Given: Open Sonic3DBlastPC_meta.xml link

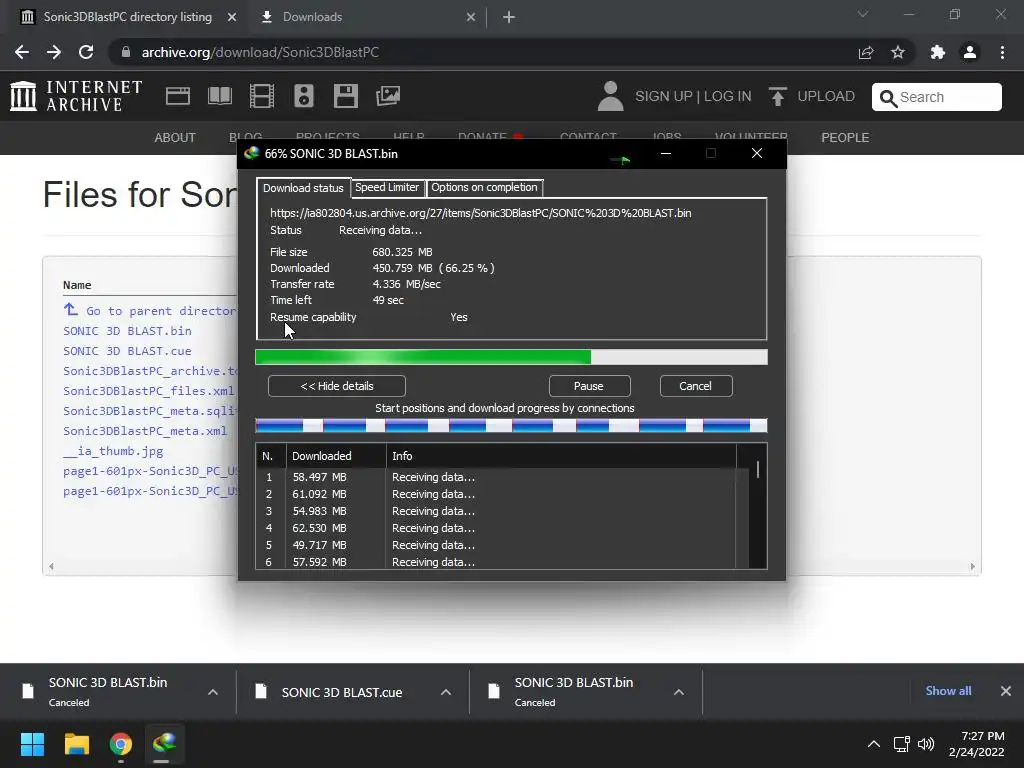Looking at the screenshot, I should 145,431.
